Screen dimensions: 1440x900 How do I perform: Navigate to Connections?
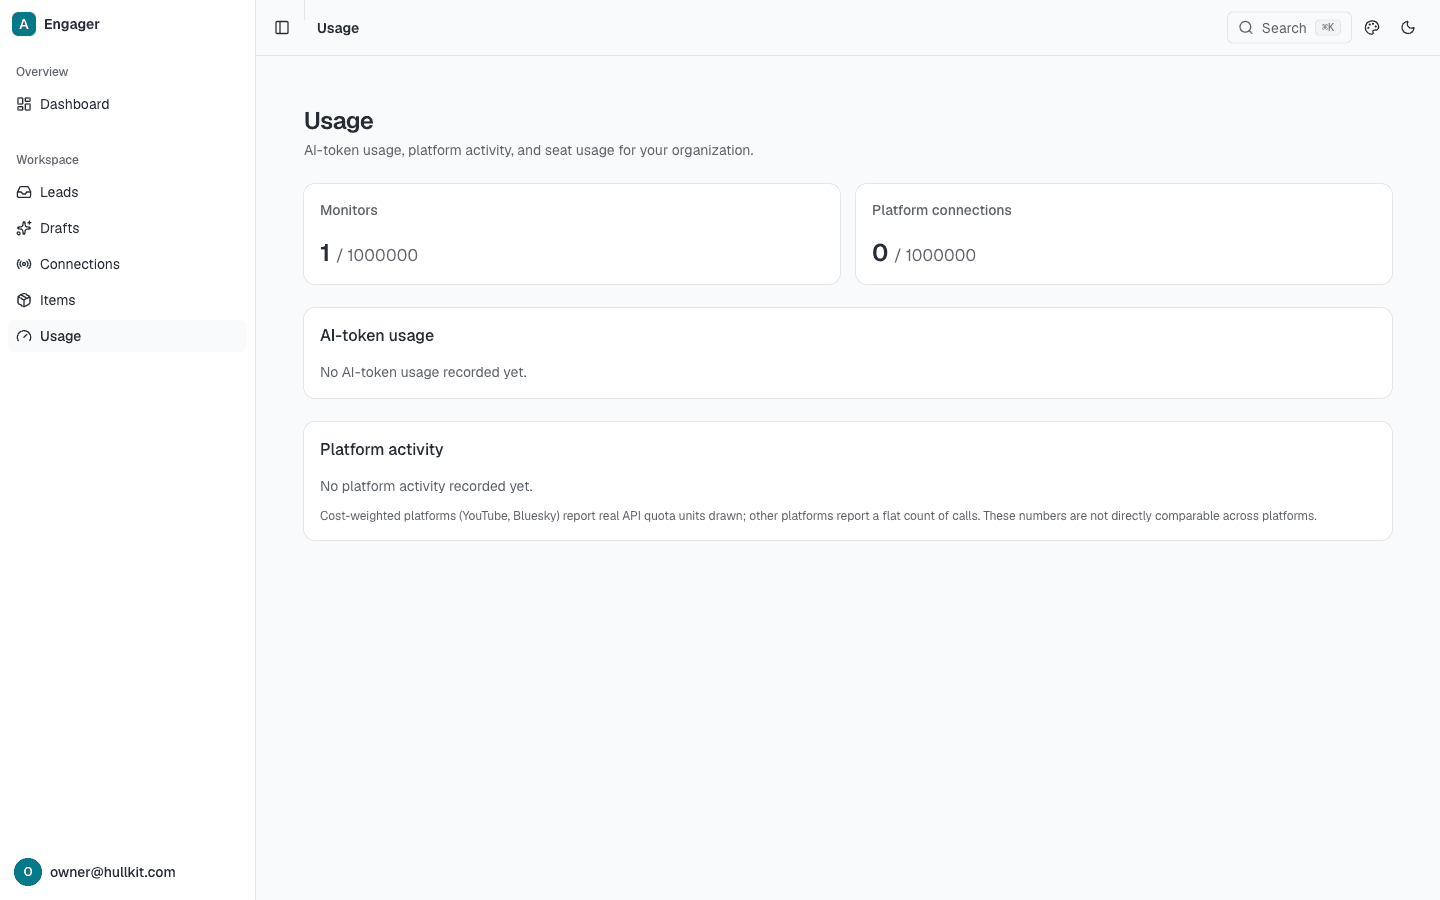point(127,264)
